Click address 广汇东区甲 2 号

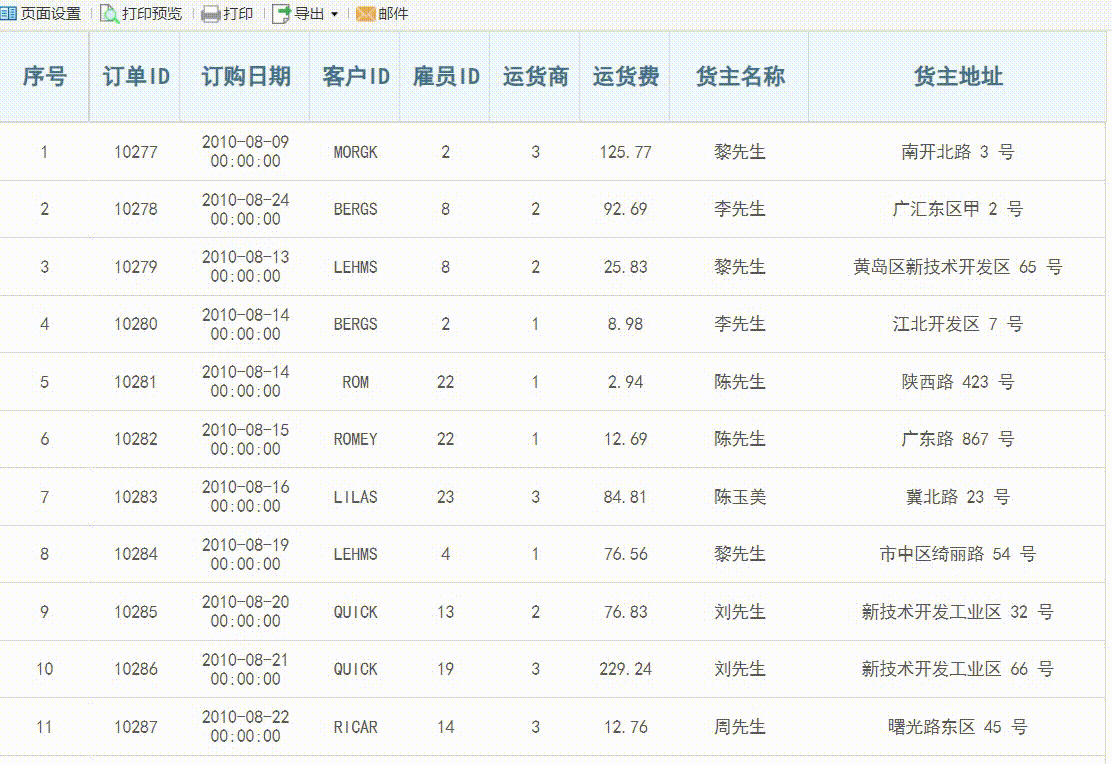[957, 209]
